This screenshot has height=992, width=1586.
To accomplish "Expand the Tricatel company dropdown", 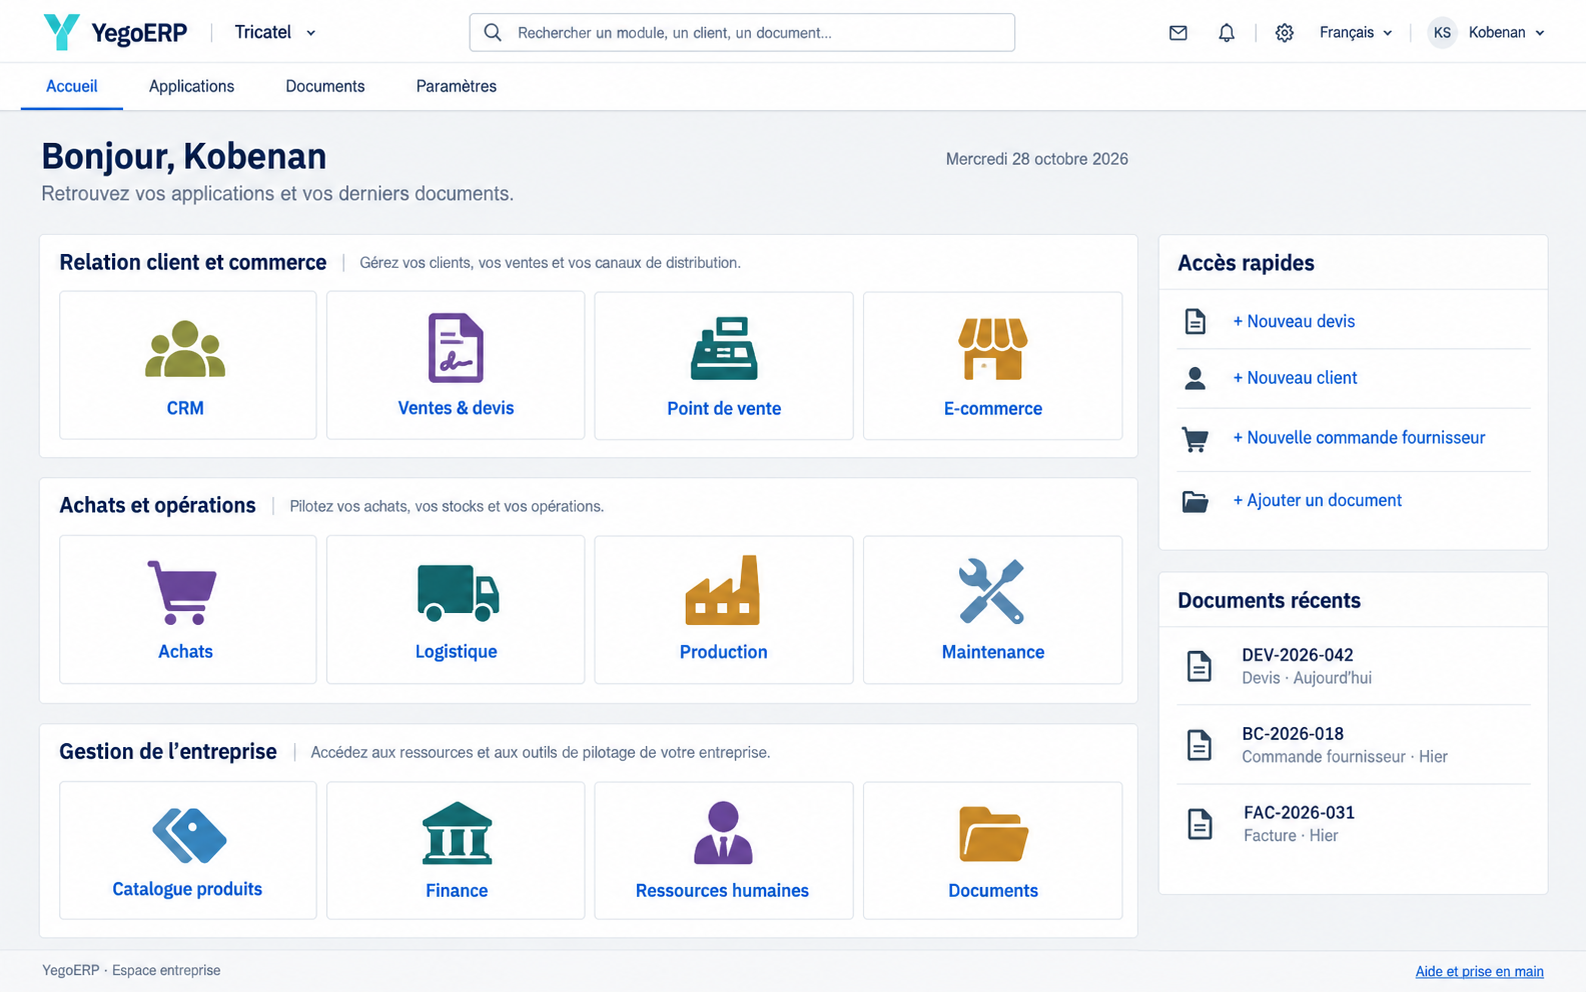I will point(275,33).
